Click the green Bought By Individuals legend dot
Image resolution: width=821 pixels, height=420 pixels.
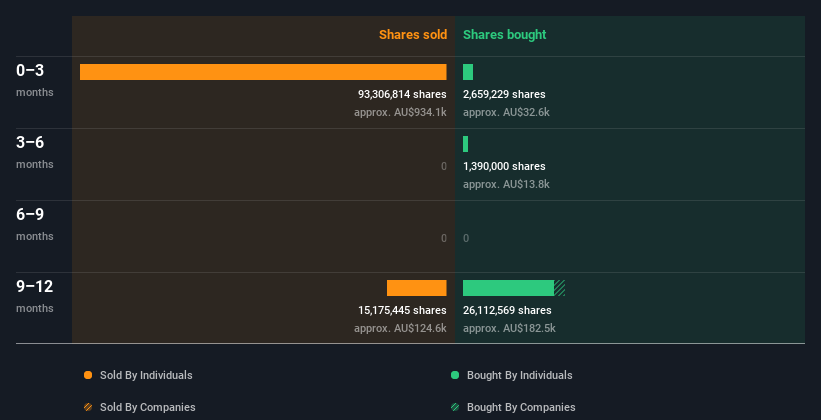[455, 375]
